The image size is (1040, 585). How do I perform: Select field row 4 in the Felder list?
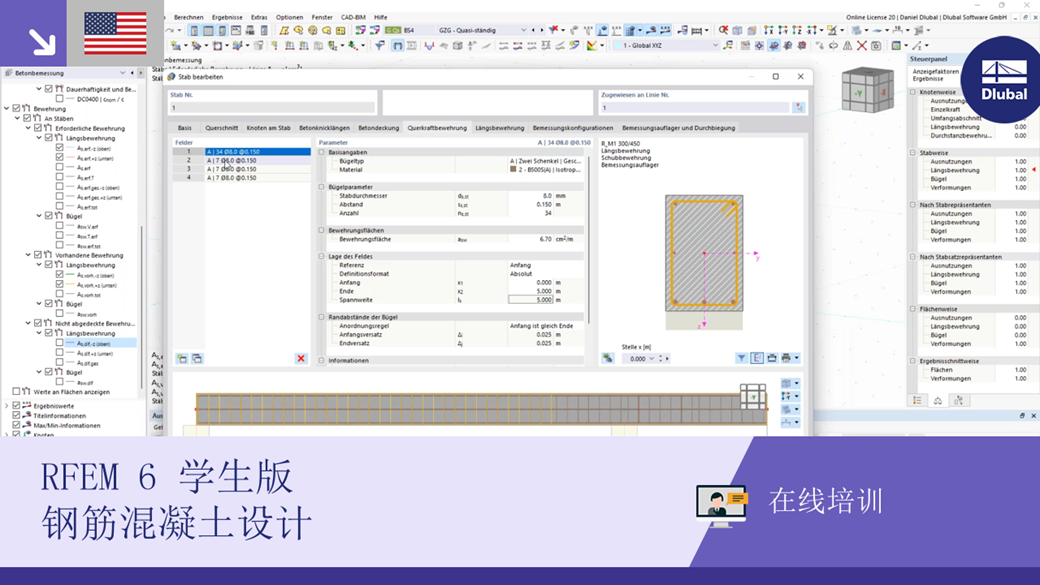241,178
